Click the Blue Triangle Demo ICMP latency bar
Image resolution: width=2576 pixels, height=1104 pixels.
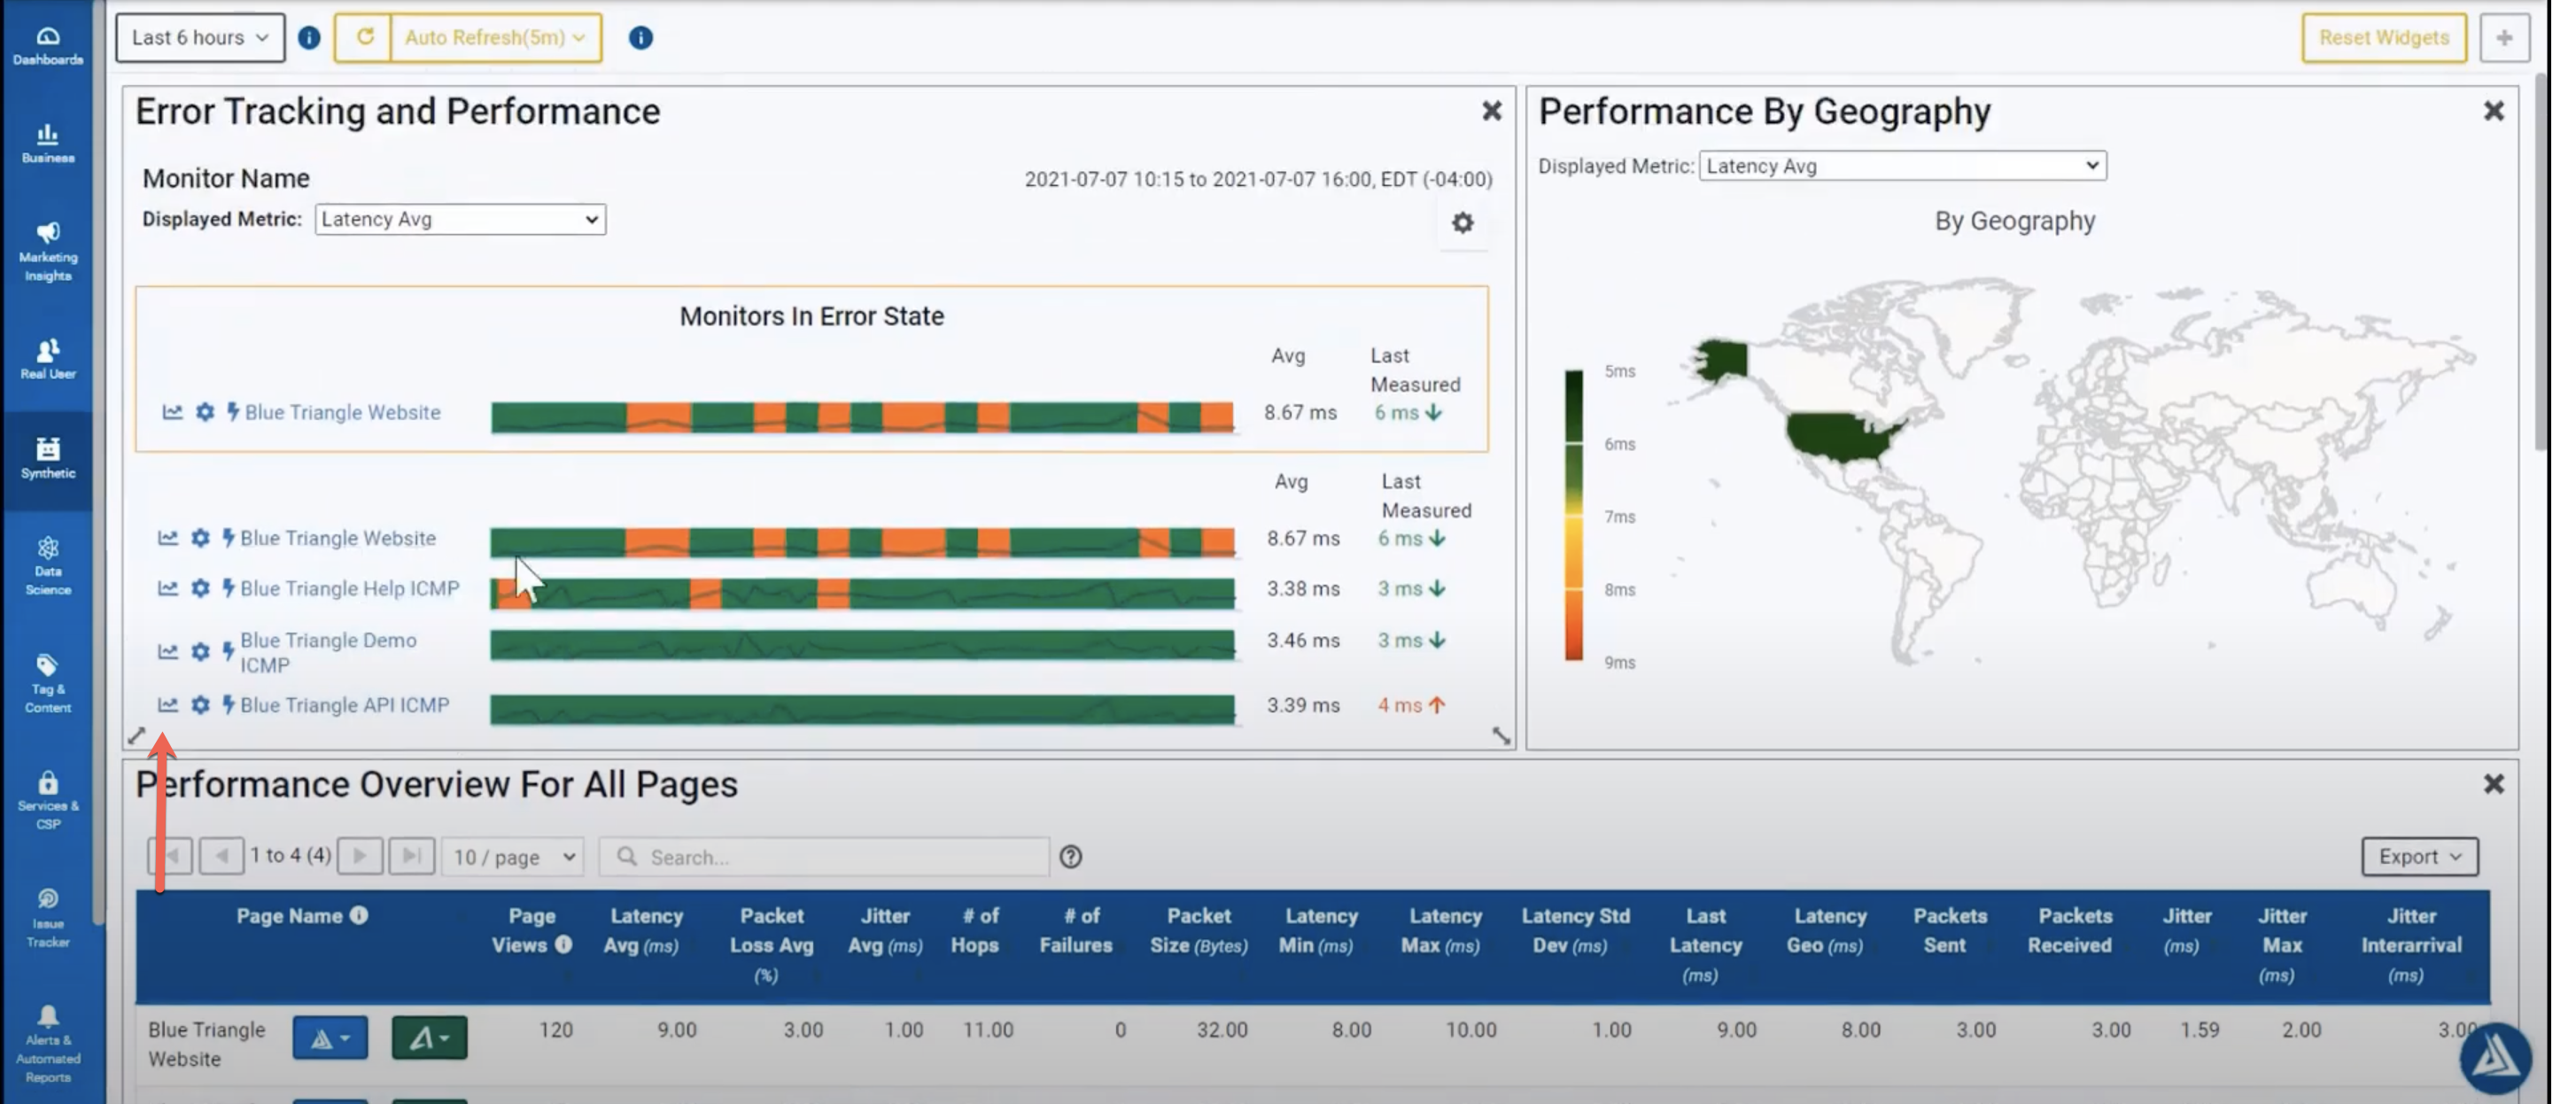862,645
